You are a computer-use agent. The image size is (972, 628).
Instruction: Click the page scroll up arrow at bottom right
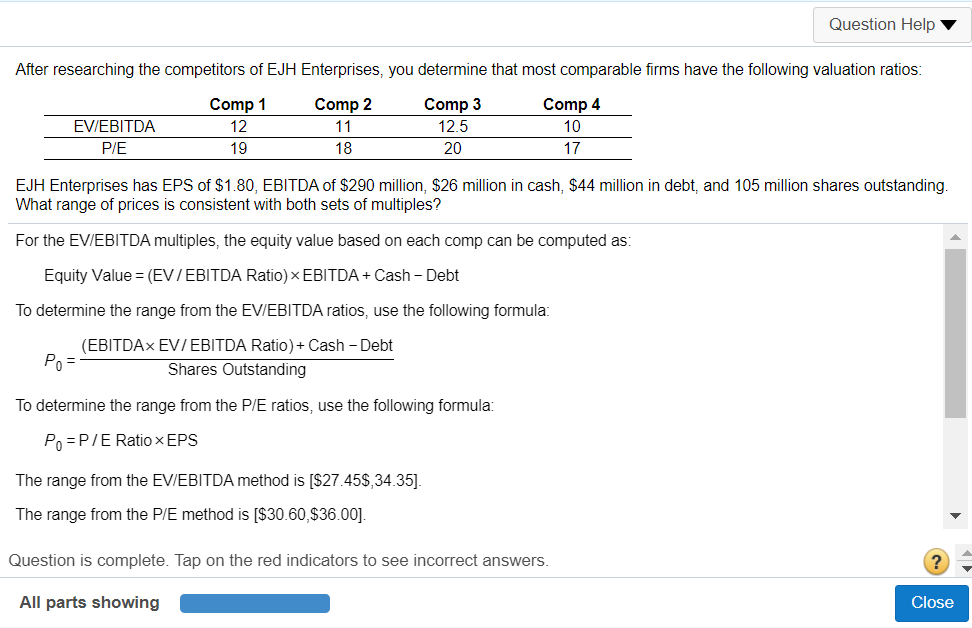click(x=965, y=553)
